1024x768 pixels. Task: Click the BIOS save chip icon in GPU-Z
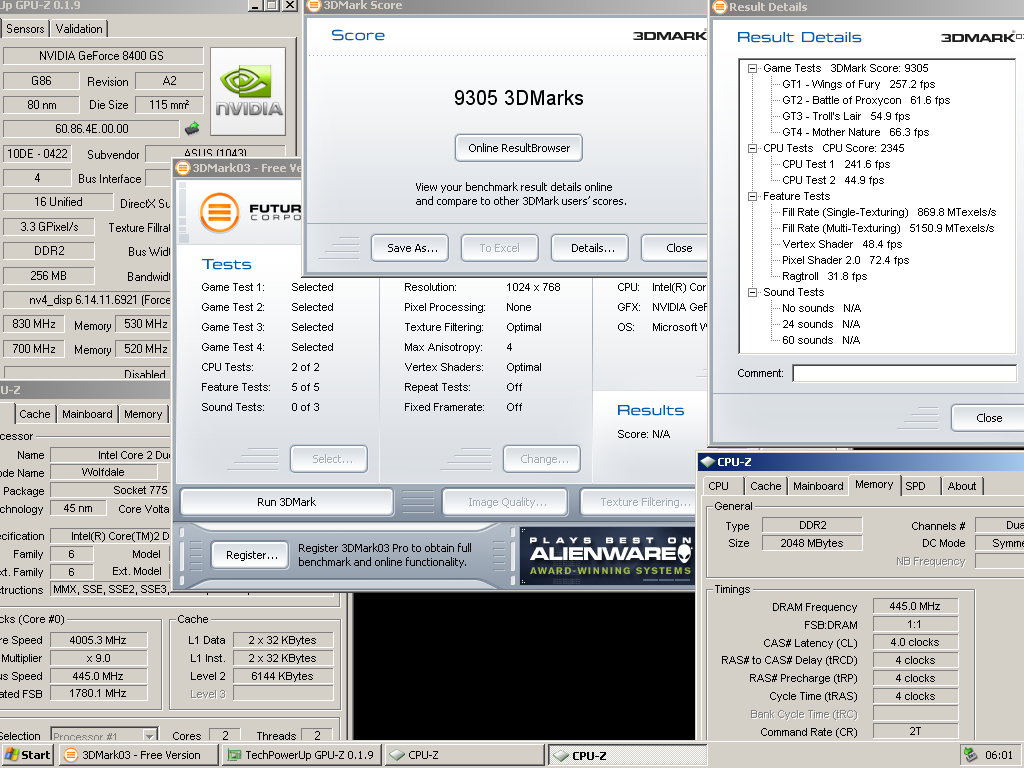[x=192, y=128]
